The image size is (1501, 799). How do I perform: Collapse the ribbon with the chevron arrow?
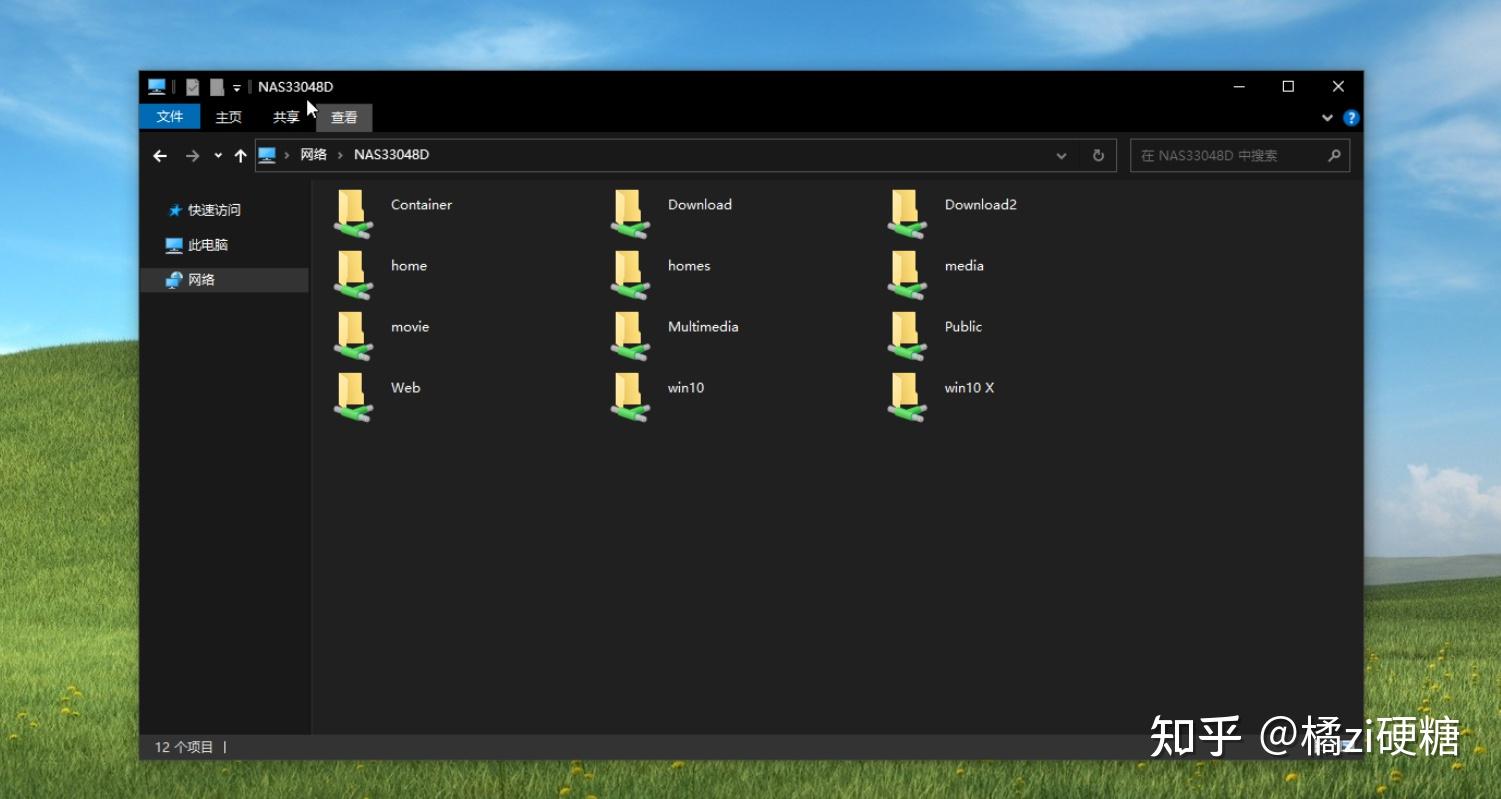[1327, 117]
